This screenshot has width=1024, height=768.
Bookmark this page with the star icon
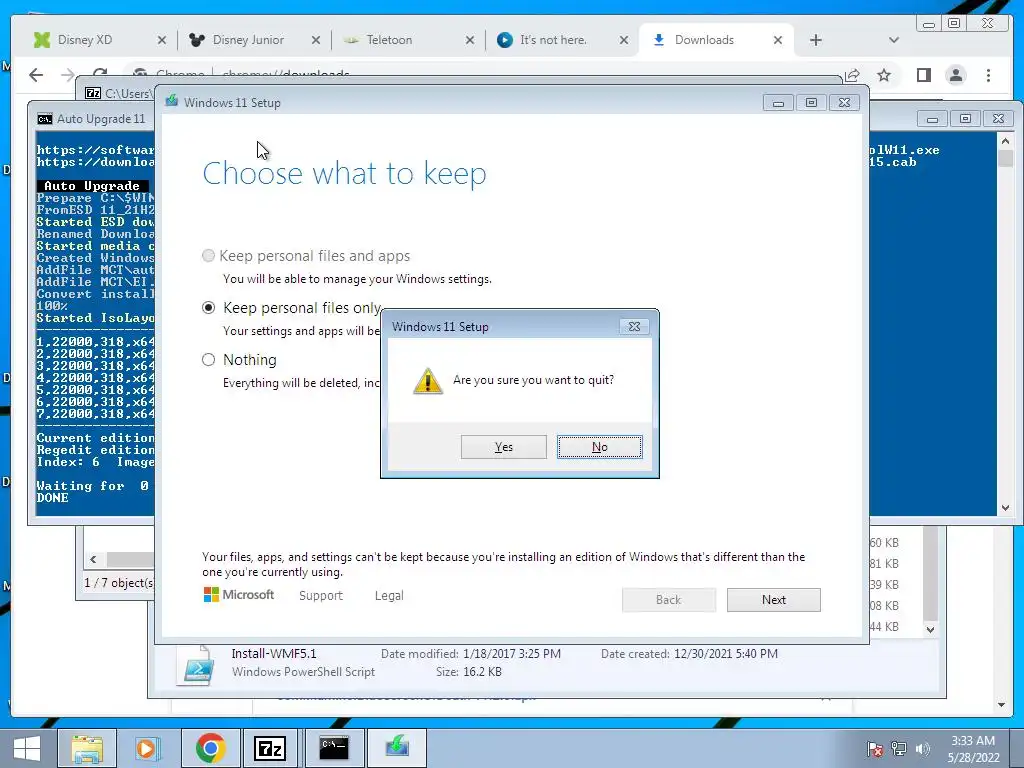point(884,75)
